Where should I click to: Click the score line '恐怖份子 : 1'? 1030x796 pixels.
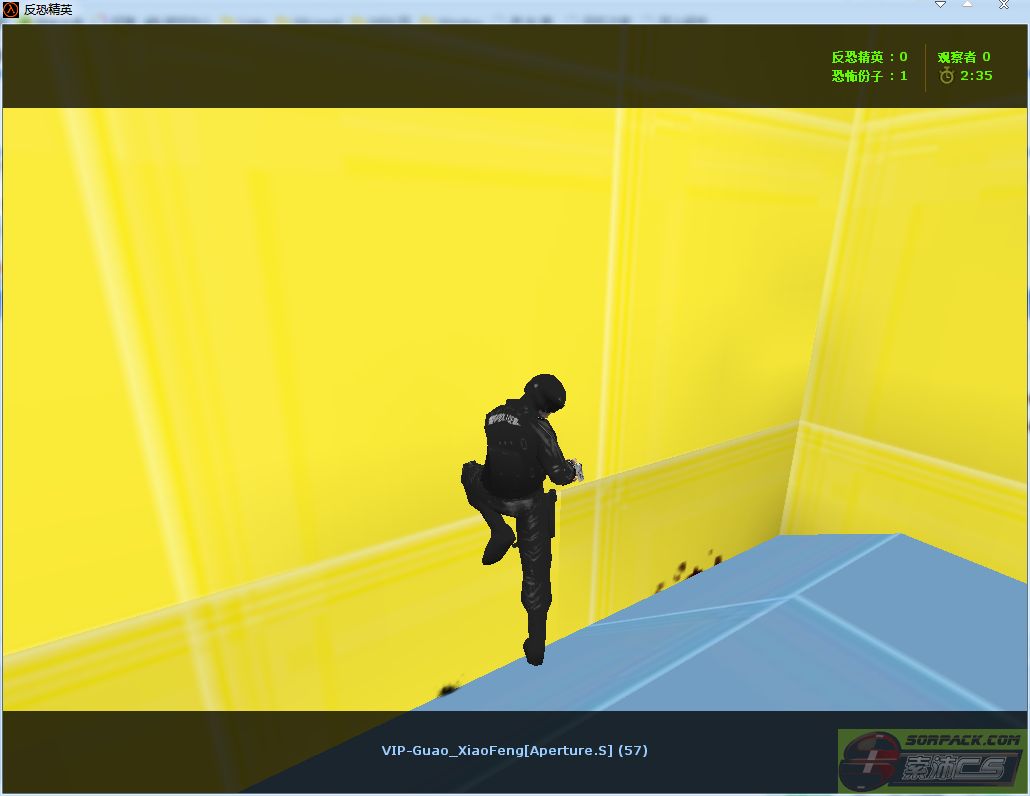(869, 76)
